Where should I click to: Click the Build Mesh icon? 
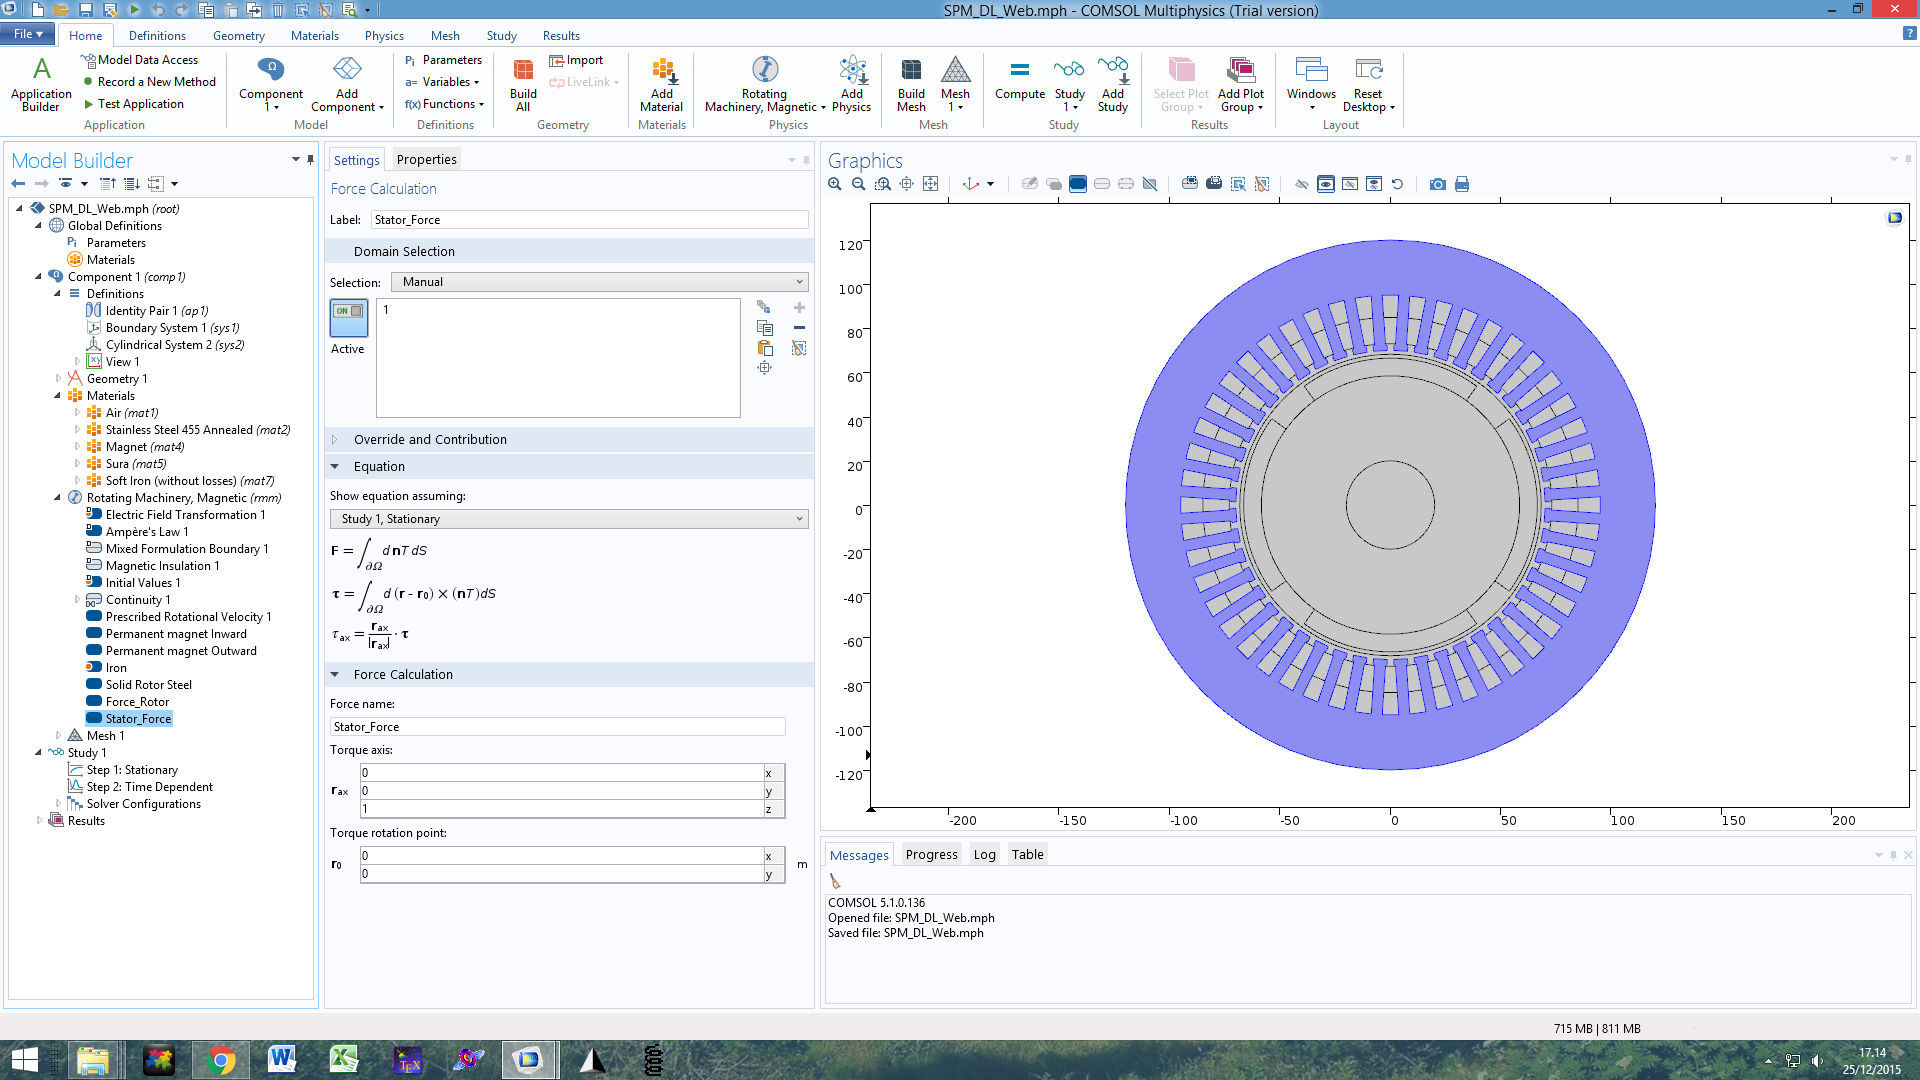coord(911,84)
